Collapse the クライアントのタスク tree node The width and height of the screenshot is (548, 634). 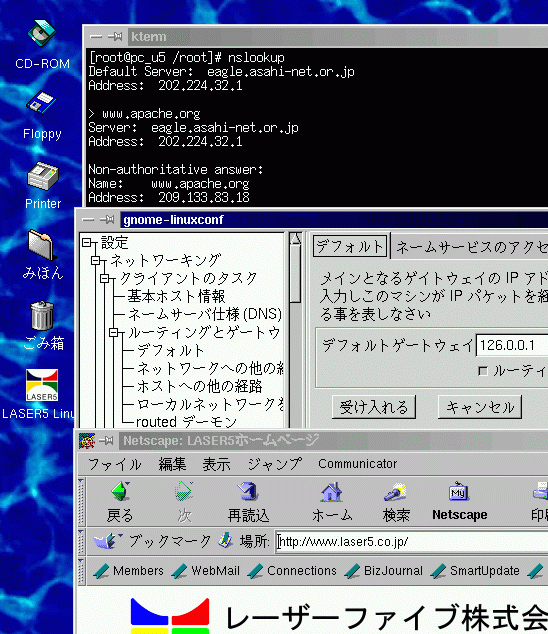[x=105, y=278]
